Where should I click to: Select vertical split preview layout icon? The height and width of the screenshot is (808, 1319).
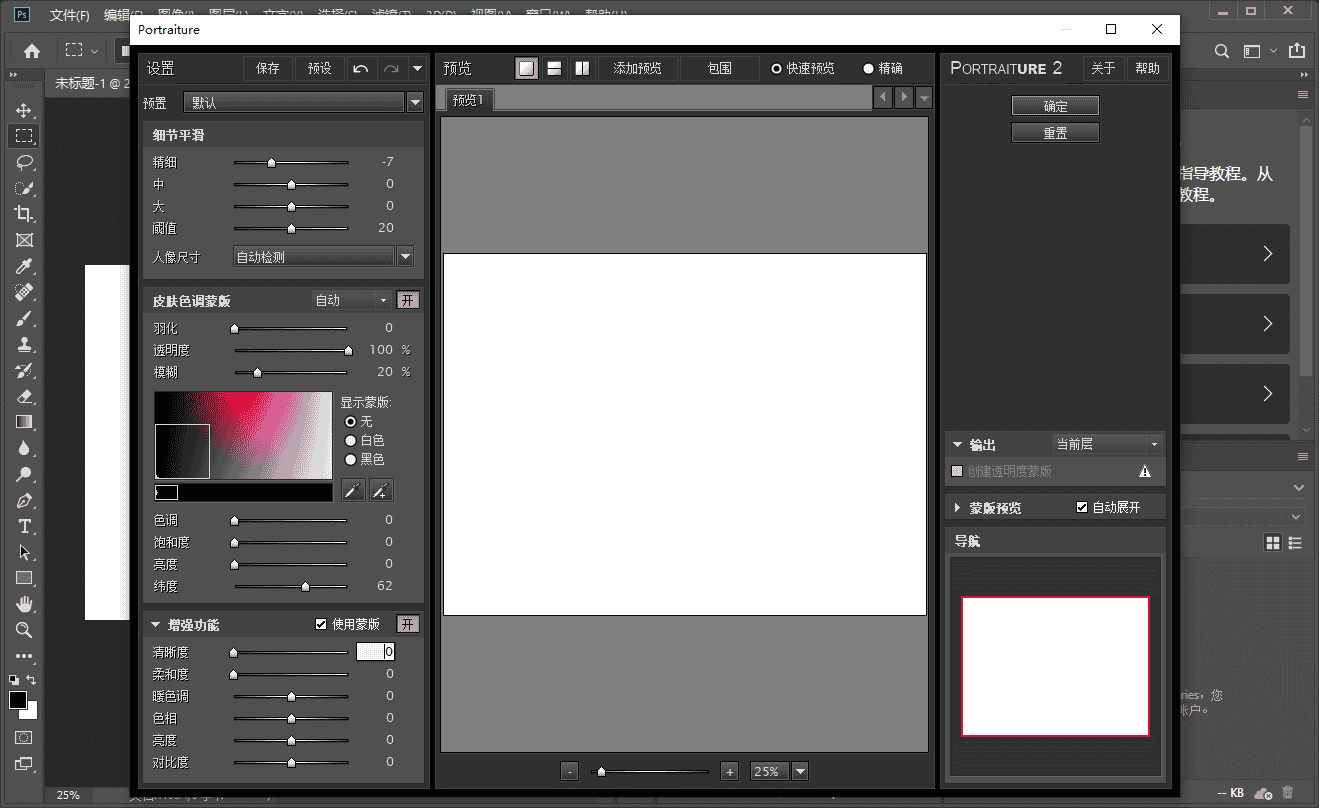pos(582,69)
